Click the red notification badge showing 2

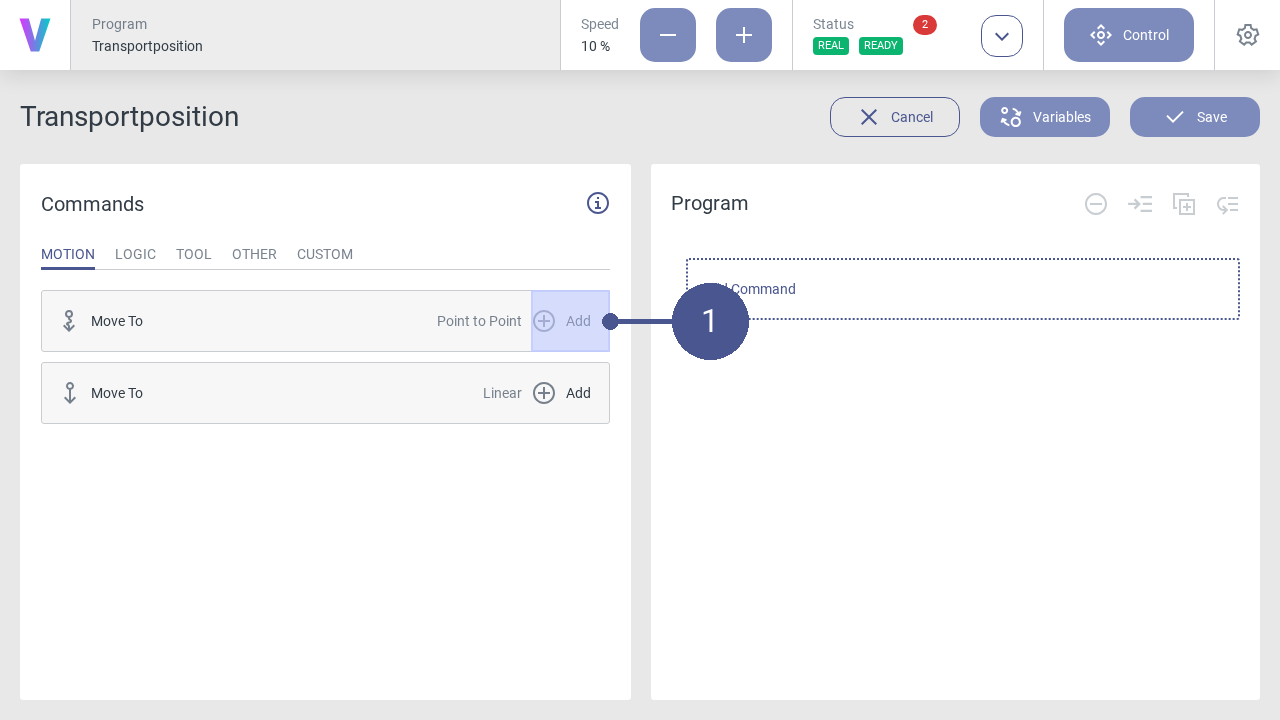pos(924,25)
